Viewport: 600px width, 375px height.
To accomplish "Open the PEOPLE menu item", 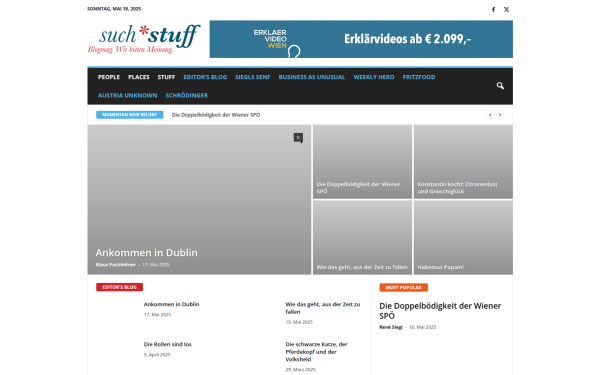I will (x=109, y=77).
